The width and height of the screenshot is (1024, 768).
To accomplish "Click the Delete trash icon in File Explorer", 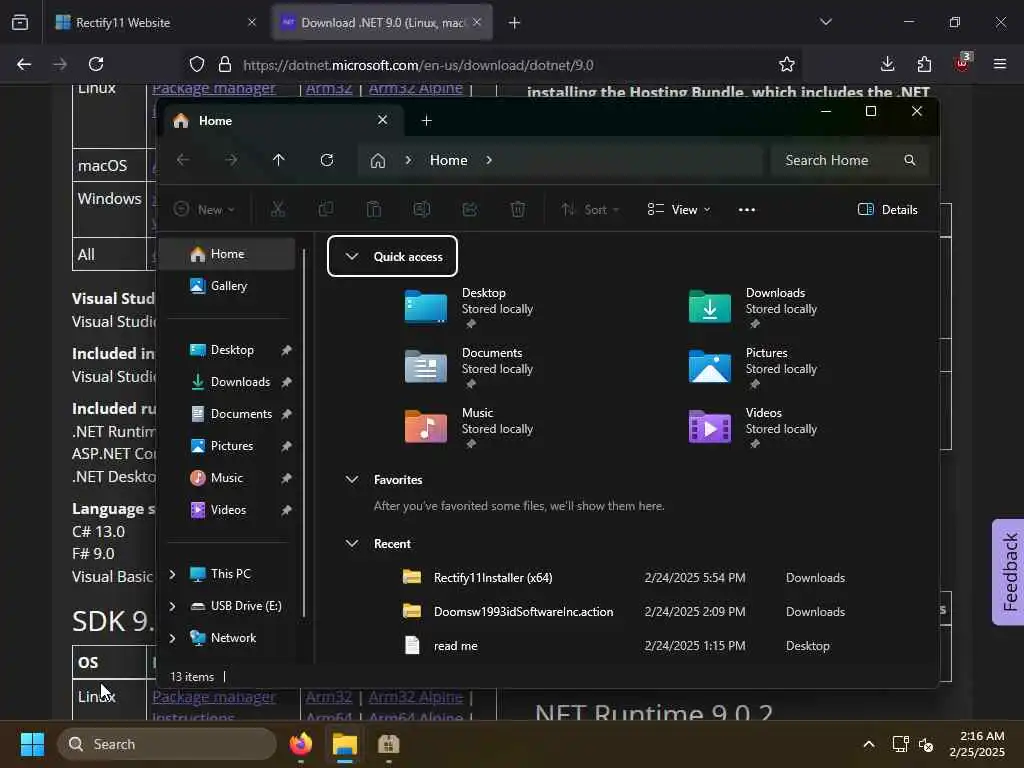I will point(518,209).
